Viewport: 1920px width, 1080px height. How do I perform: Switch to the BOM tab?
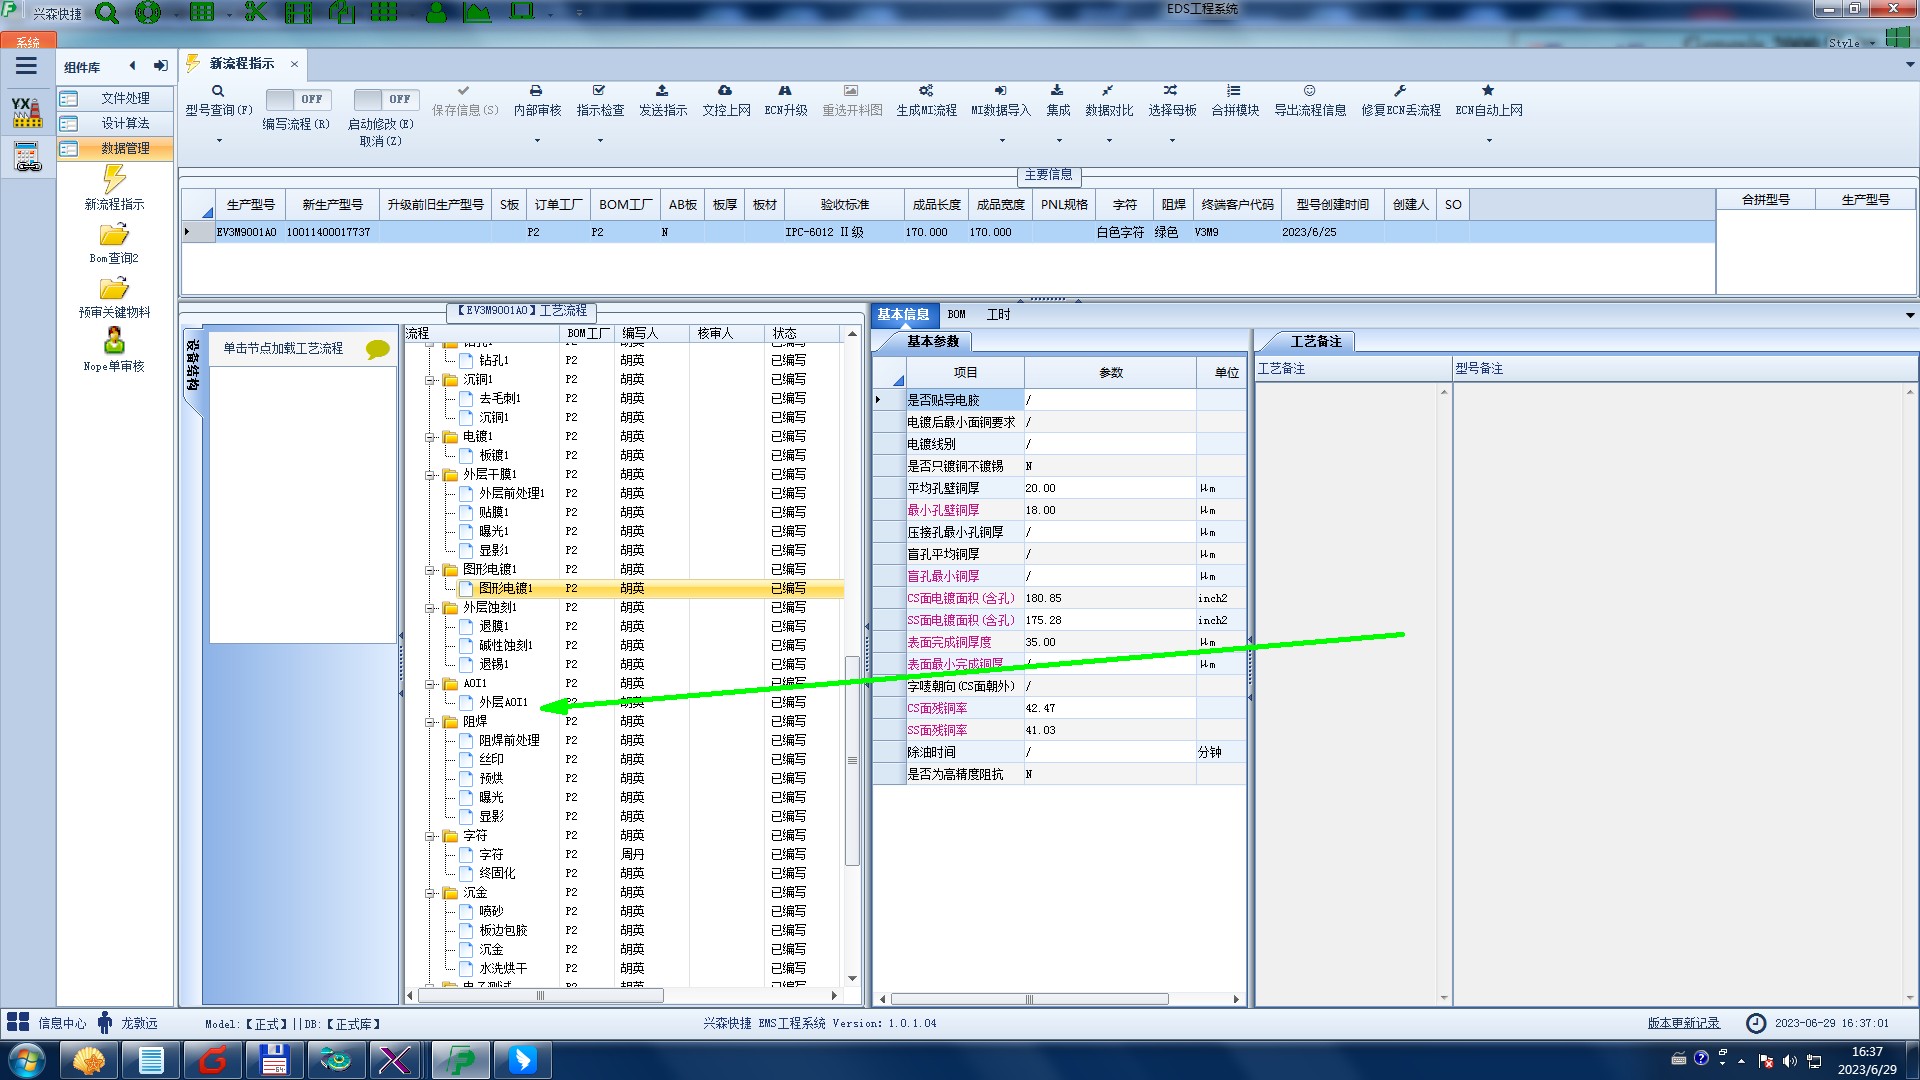[x=956, y=314]
